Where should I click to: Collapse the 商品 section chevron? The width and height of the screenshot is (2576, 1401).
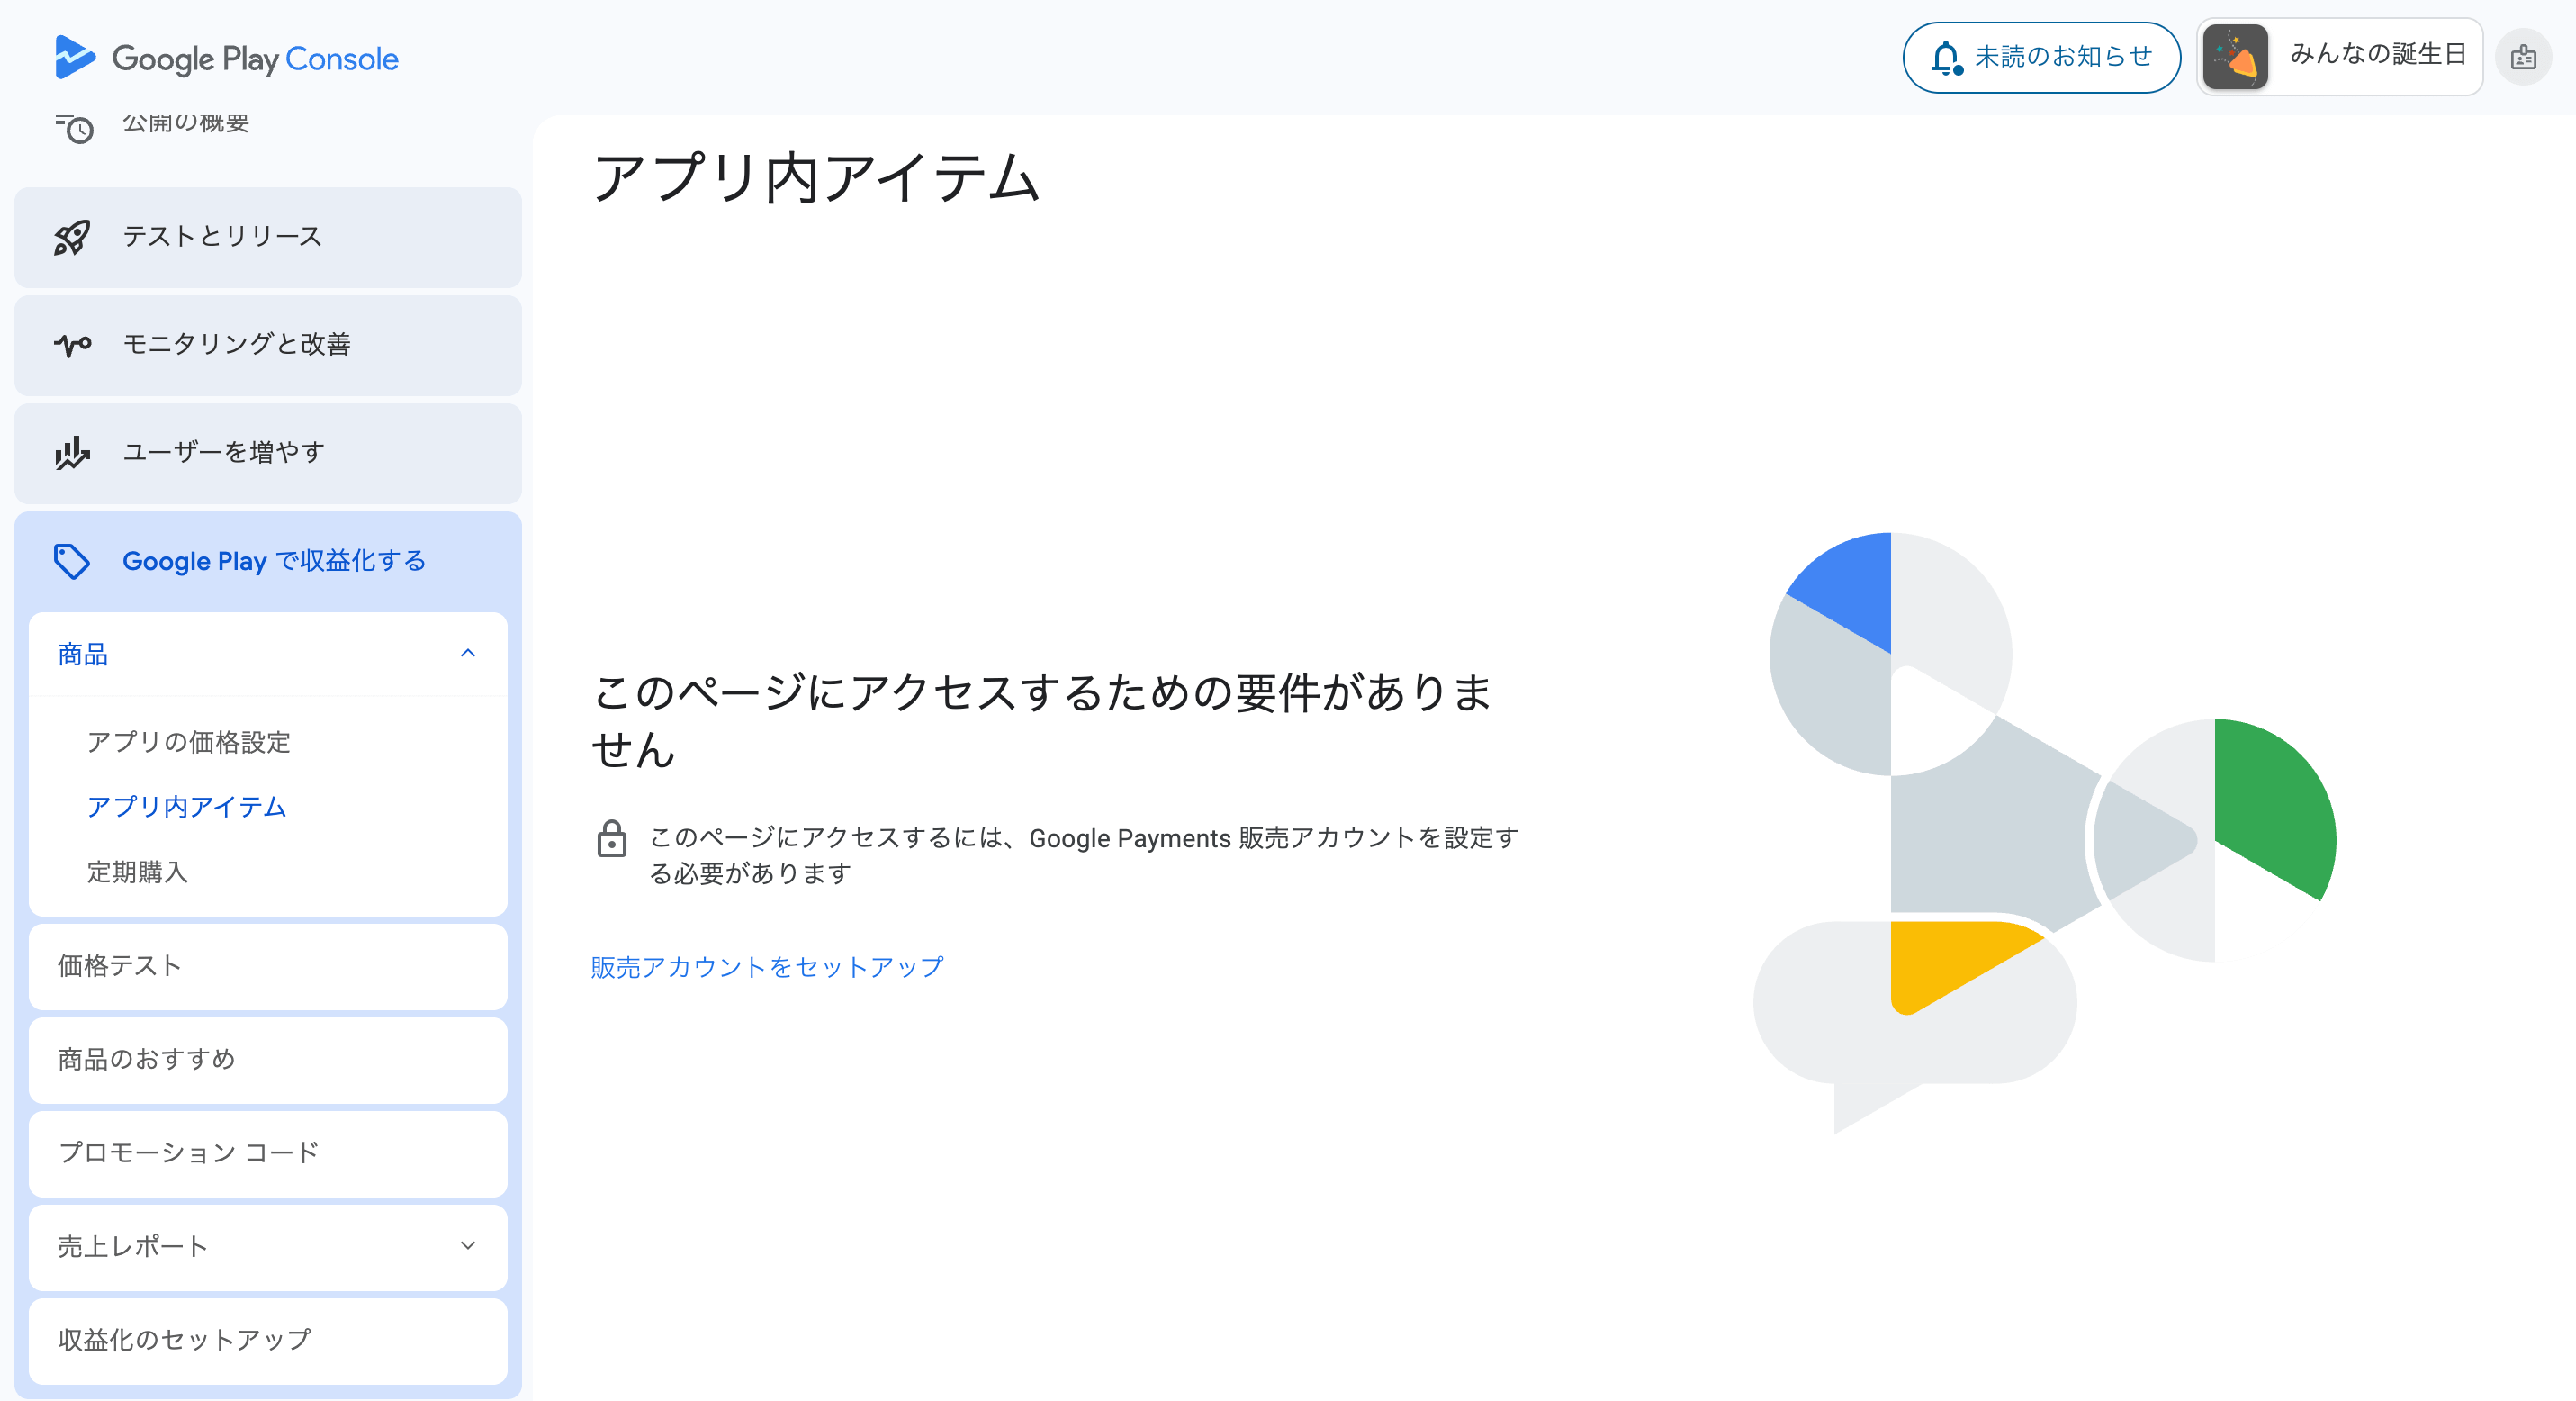[468, 653]
